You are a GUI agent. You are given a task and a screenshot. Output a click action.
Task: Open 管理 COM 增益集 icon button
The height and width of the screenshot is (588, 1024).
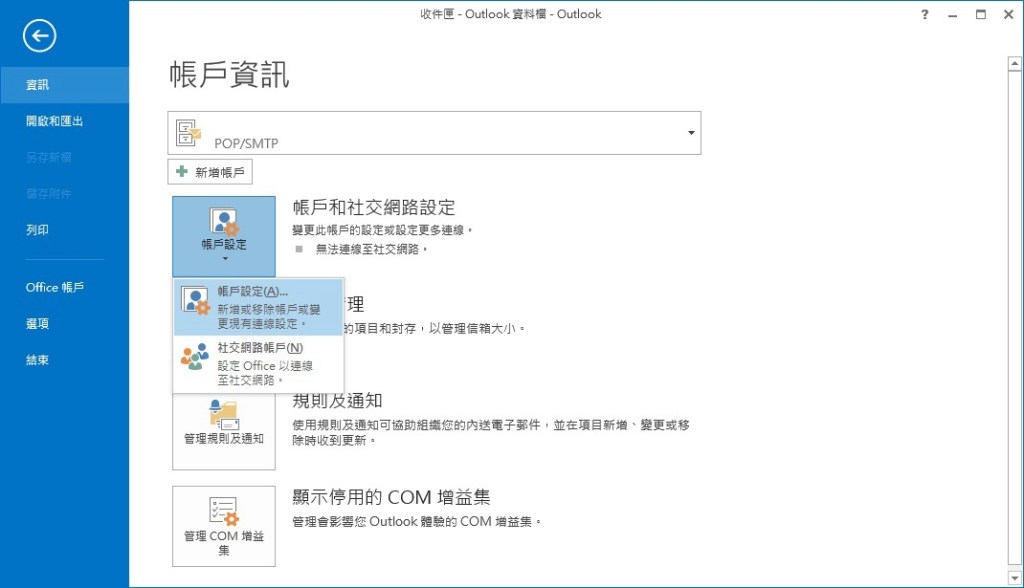pyautogui.click(x=223, y=512)
